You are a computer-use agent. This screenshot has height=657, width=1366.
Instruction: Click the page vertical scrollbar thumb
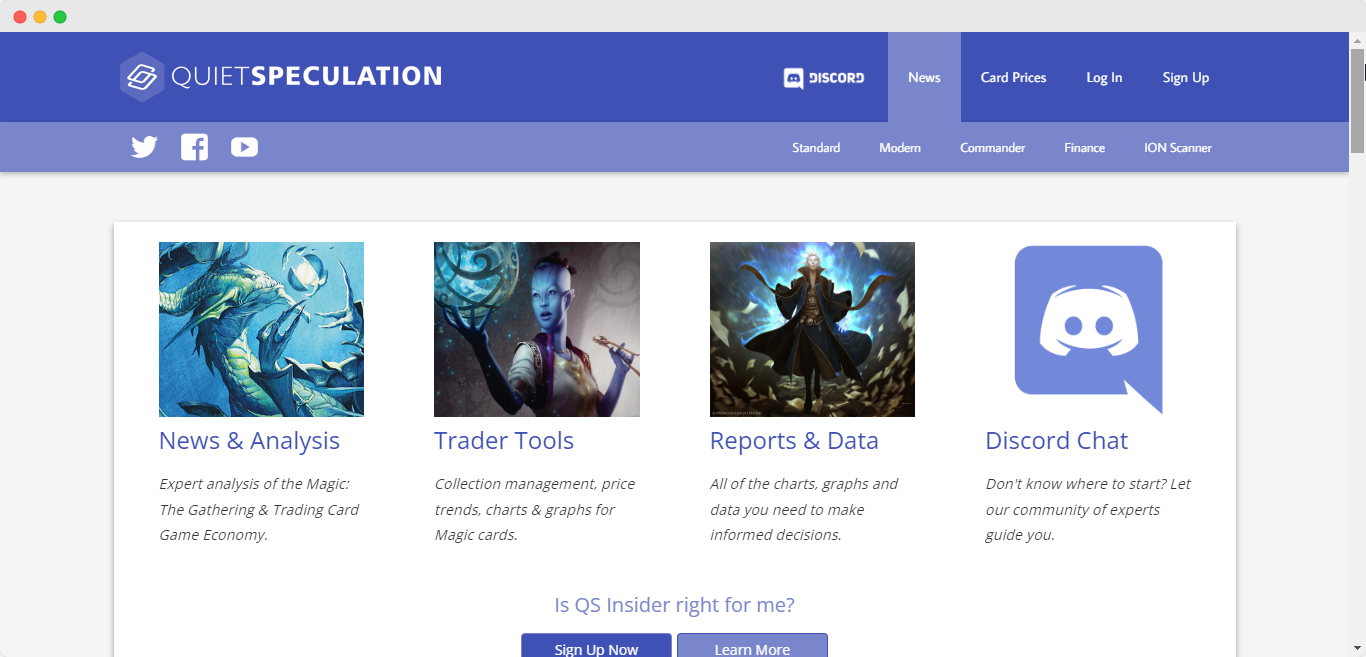pyautogui.click(x=1357, y=100)
